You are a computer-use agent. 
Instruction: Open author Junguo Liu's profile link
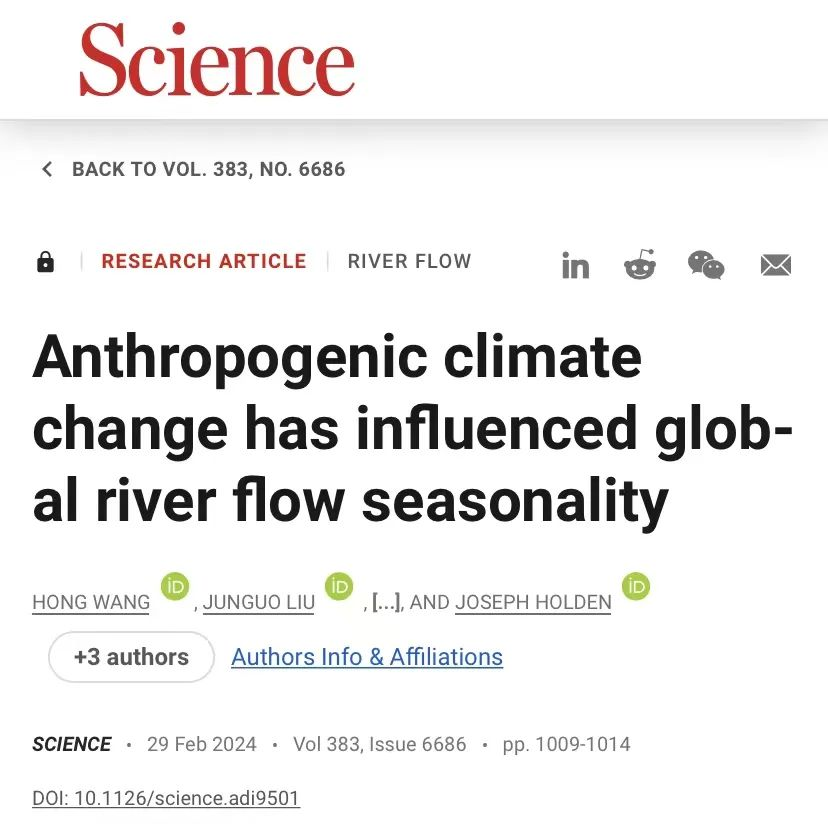(259, 602)
